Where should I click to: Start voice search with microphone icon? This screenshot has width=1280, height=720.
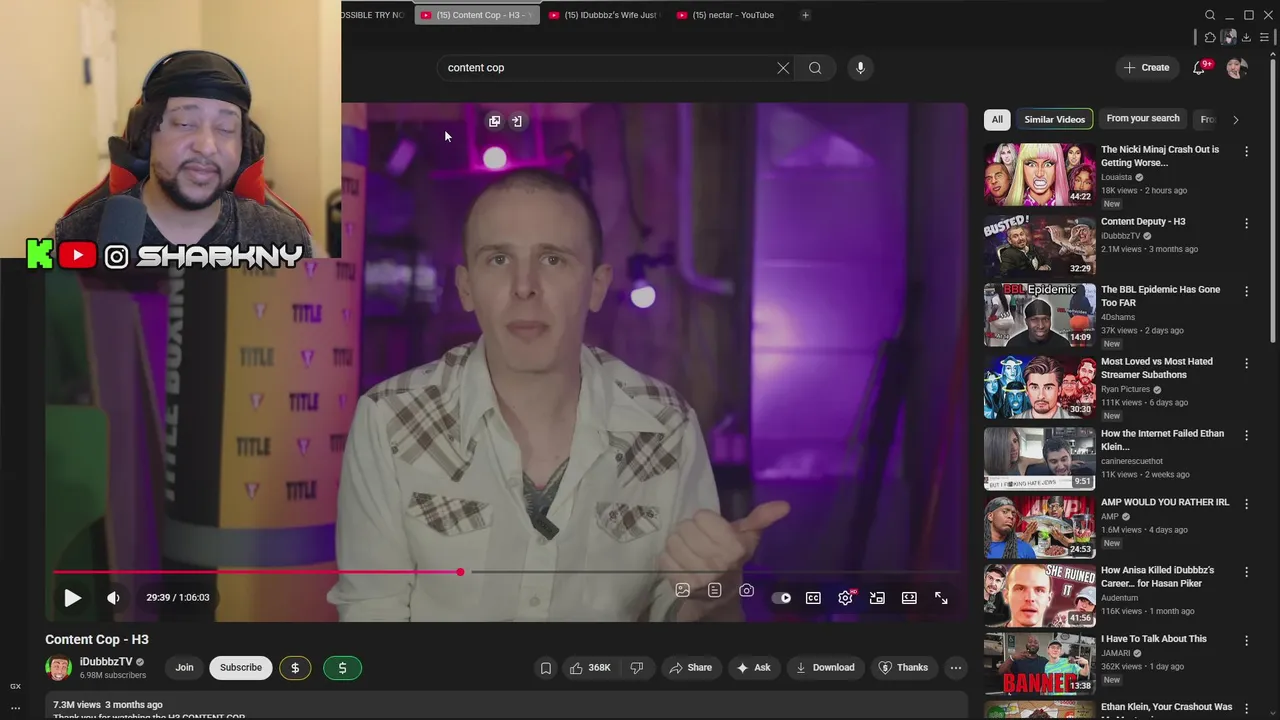(860, 68)
